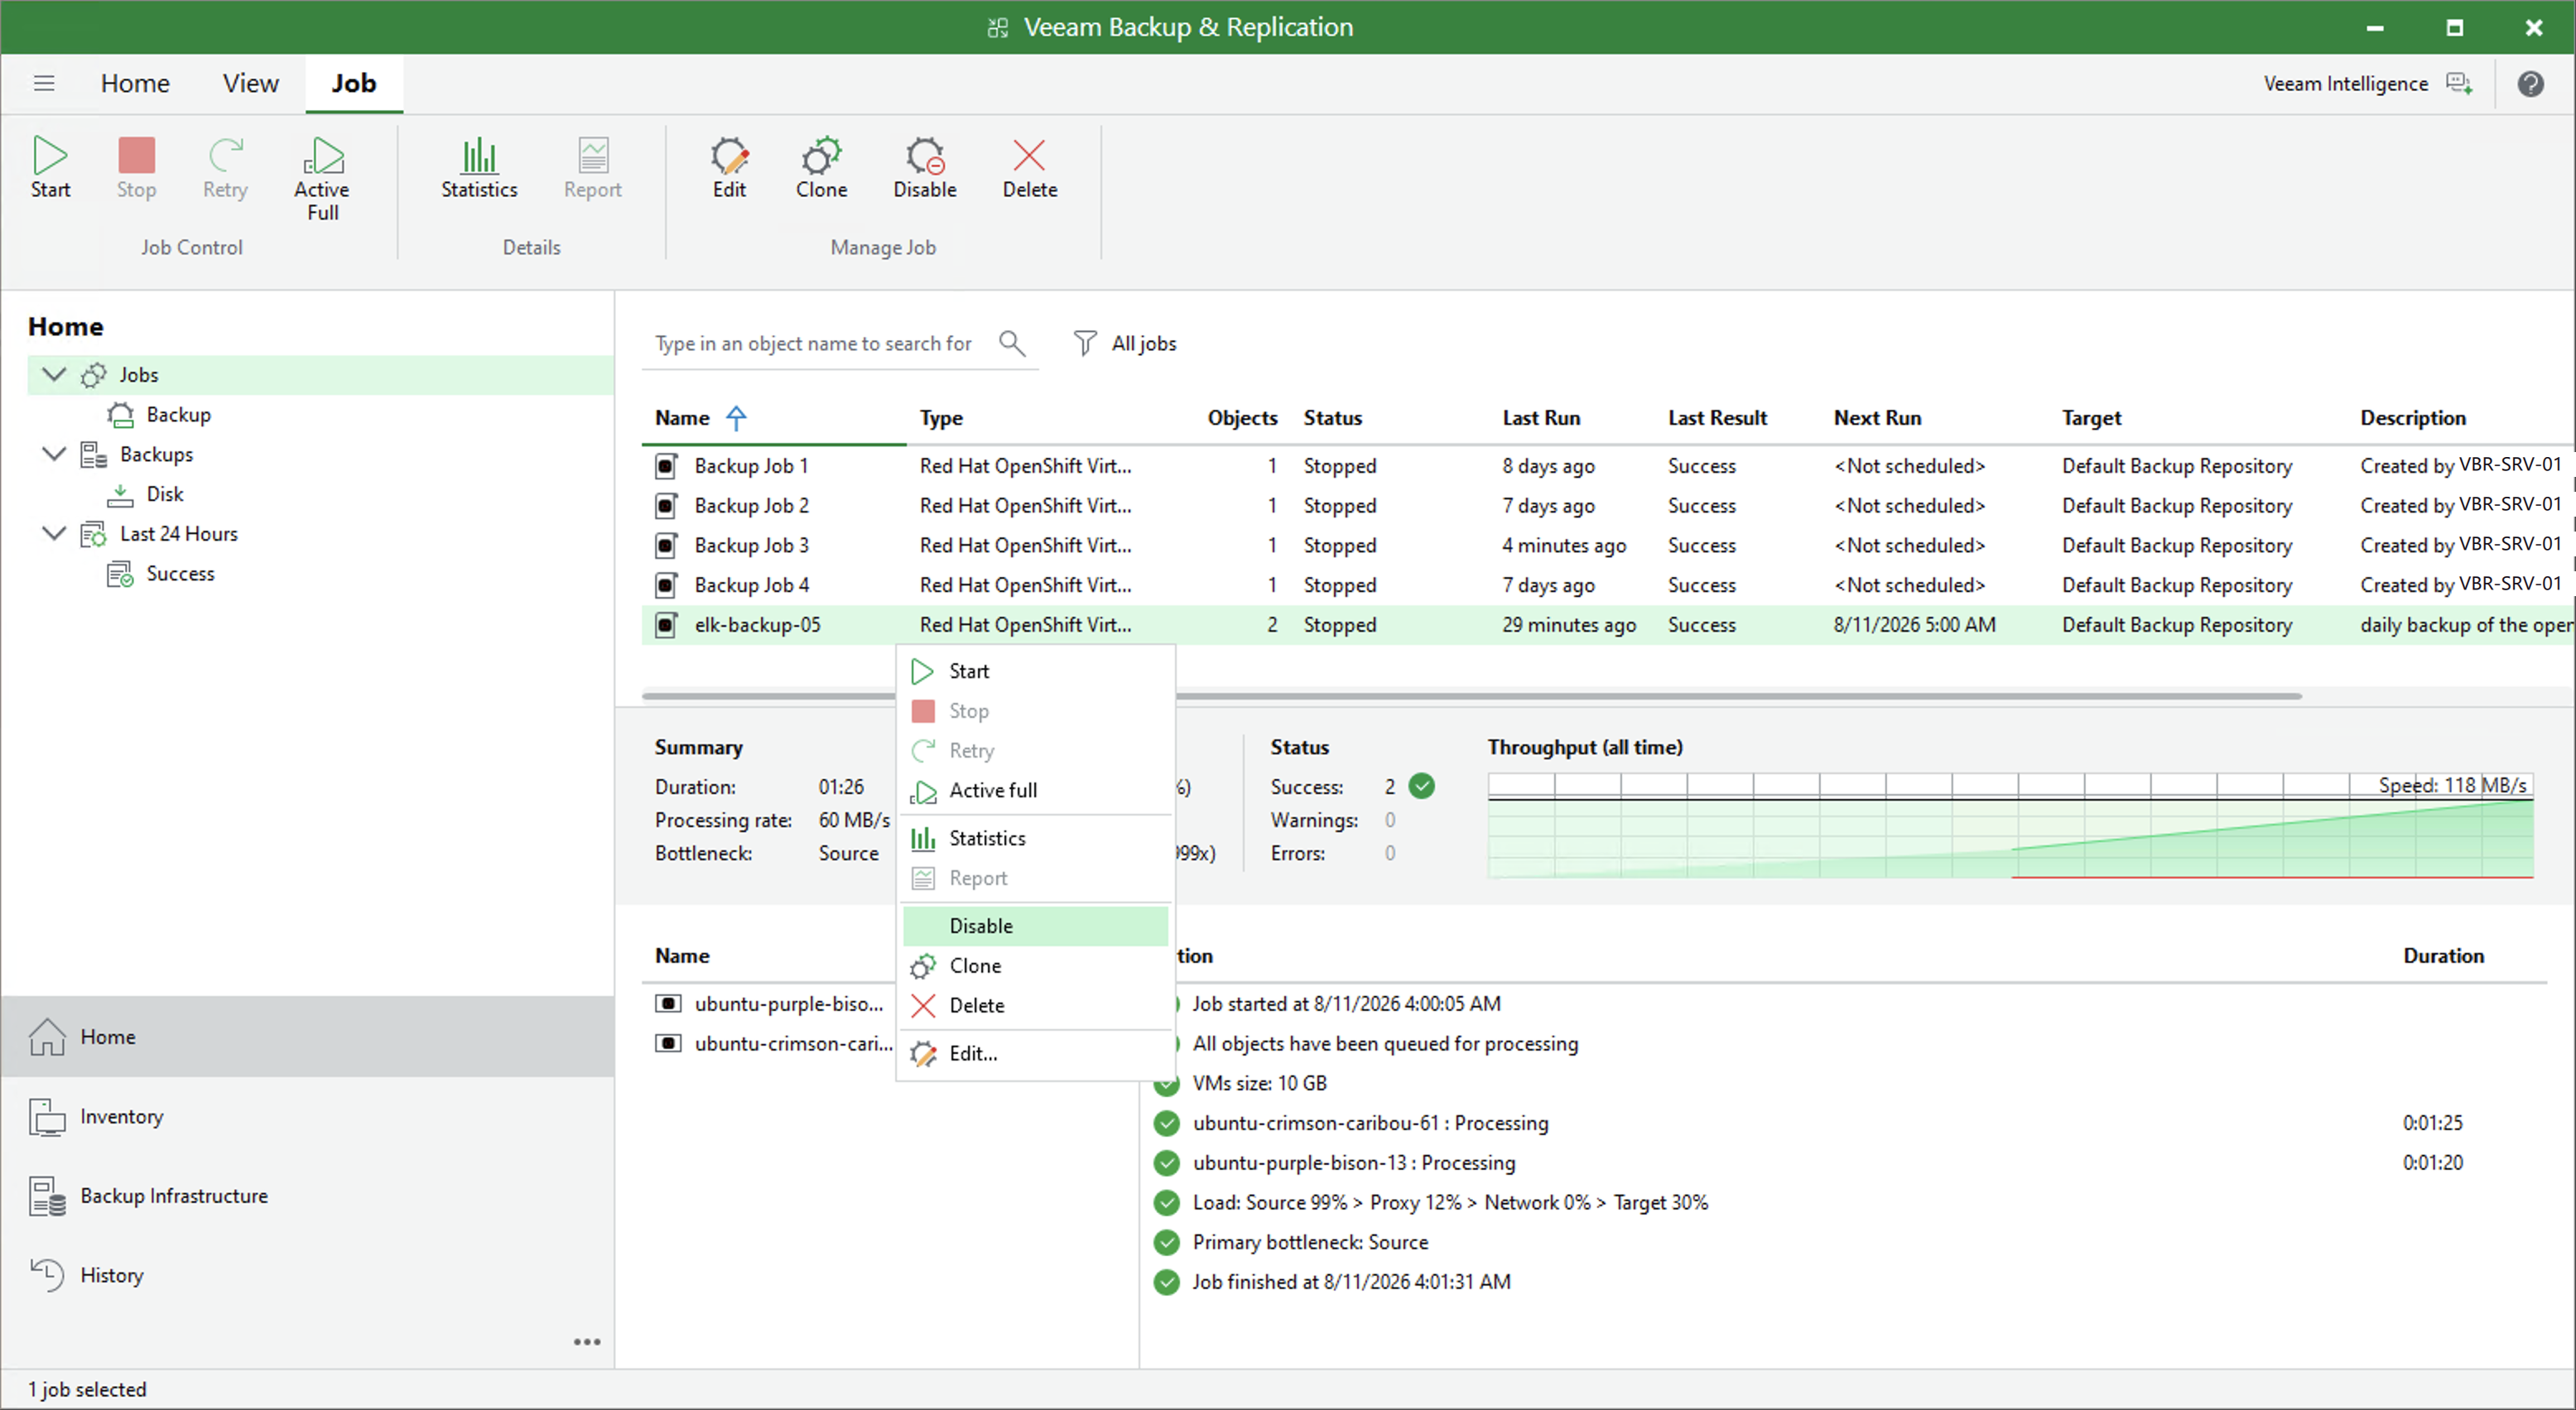Select the Backup Job 3 row
Image resolution: width=2576 pixels, height=1410 pixels.
(1606, 545)
